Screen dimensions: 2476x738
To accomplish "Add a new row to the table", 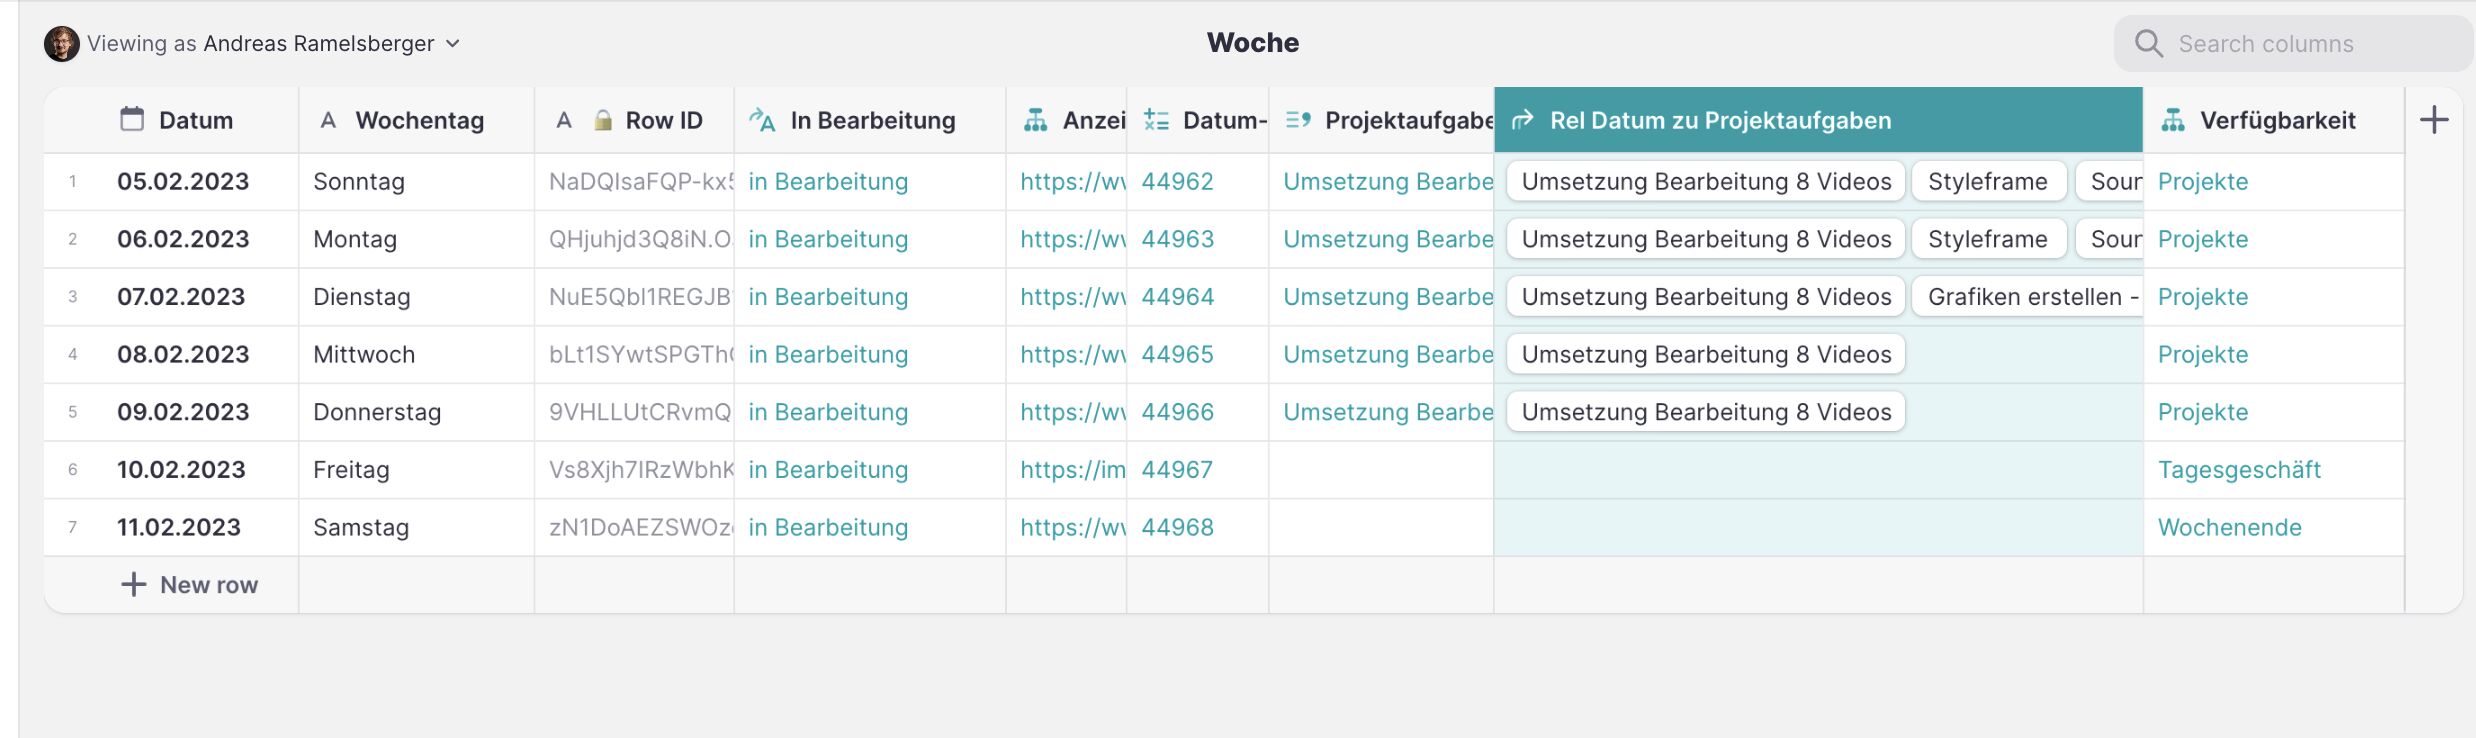I will (x=190, y=585).
